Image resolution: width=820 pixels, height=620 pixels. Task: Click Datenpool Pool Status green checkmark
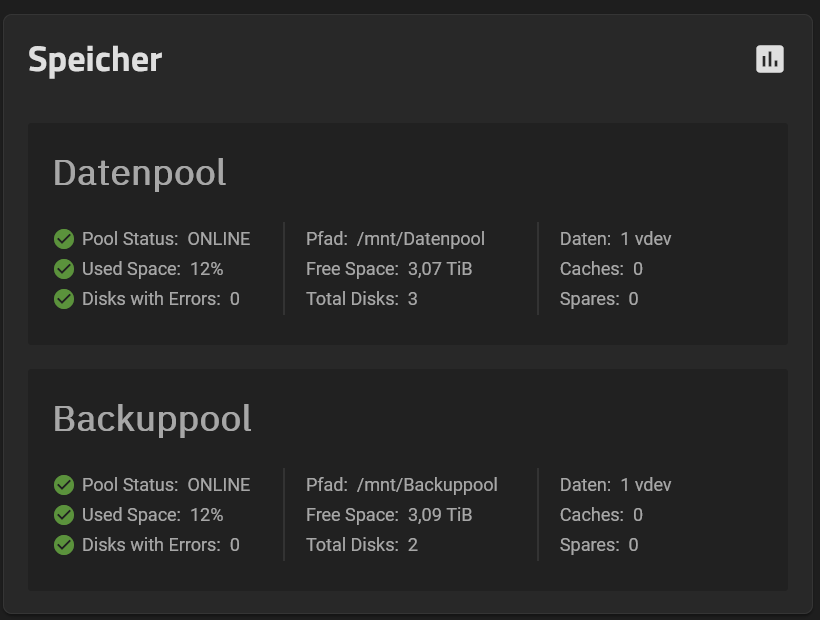tap(64, 239)
